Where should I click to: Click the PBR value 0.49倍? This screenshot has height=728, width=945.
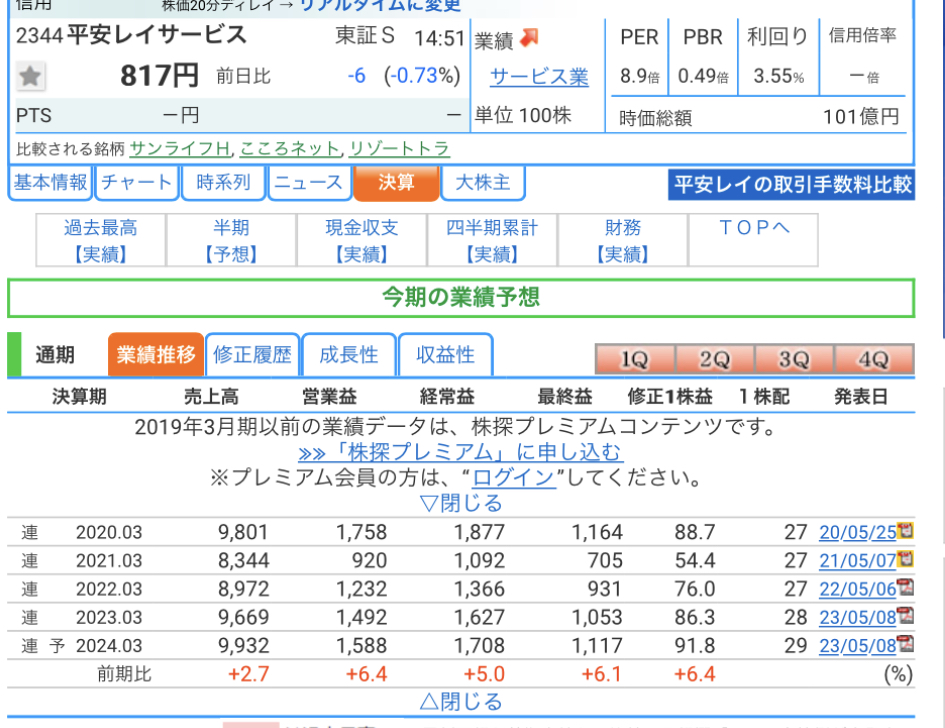[x=703, y=76]
